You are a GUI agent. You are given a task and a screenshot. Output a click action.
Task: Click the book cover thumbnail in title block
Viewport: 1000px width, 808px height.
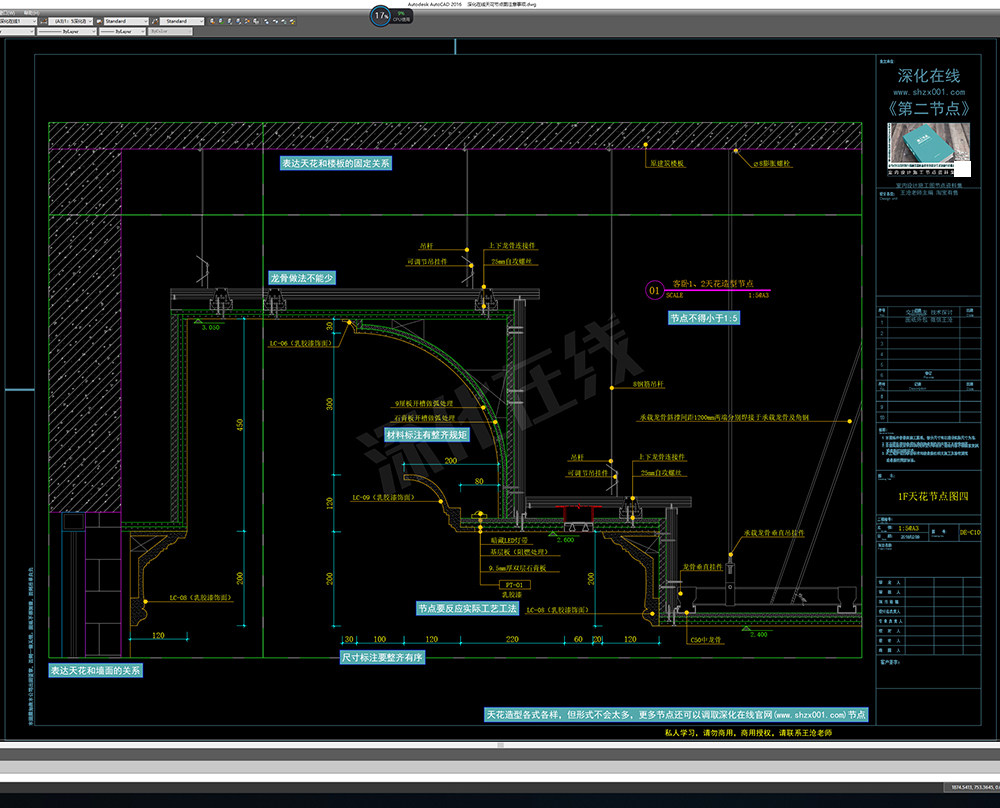pyautogui.click(x=929, y=149)
